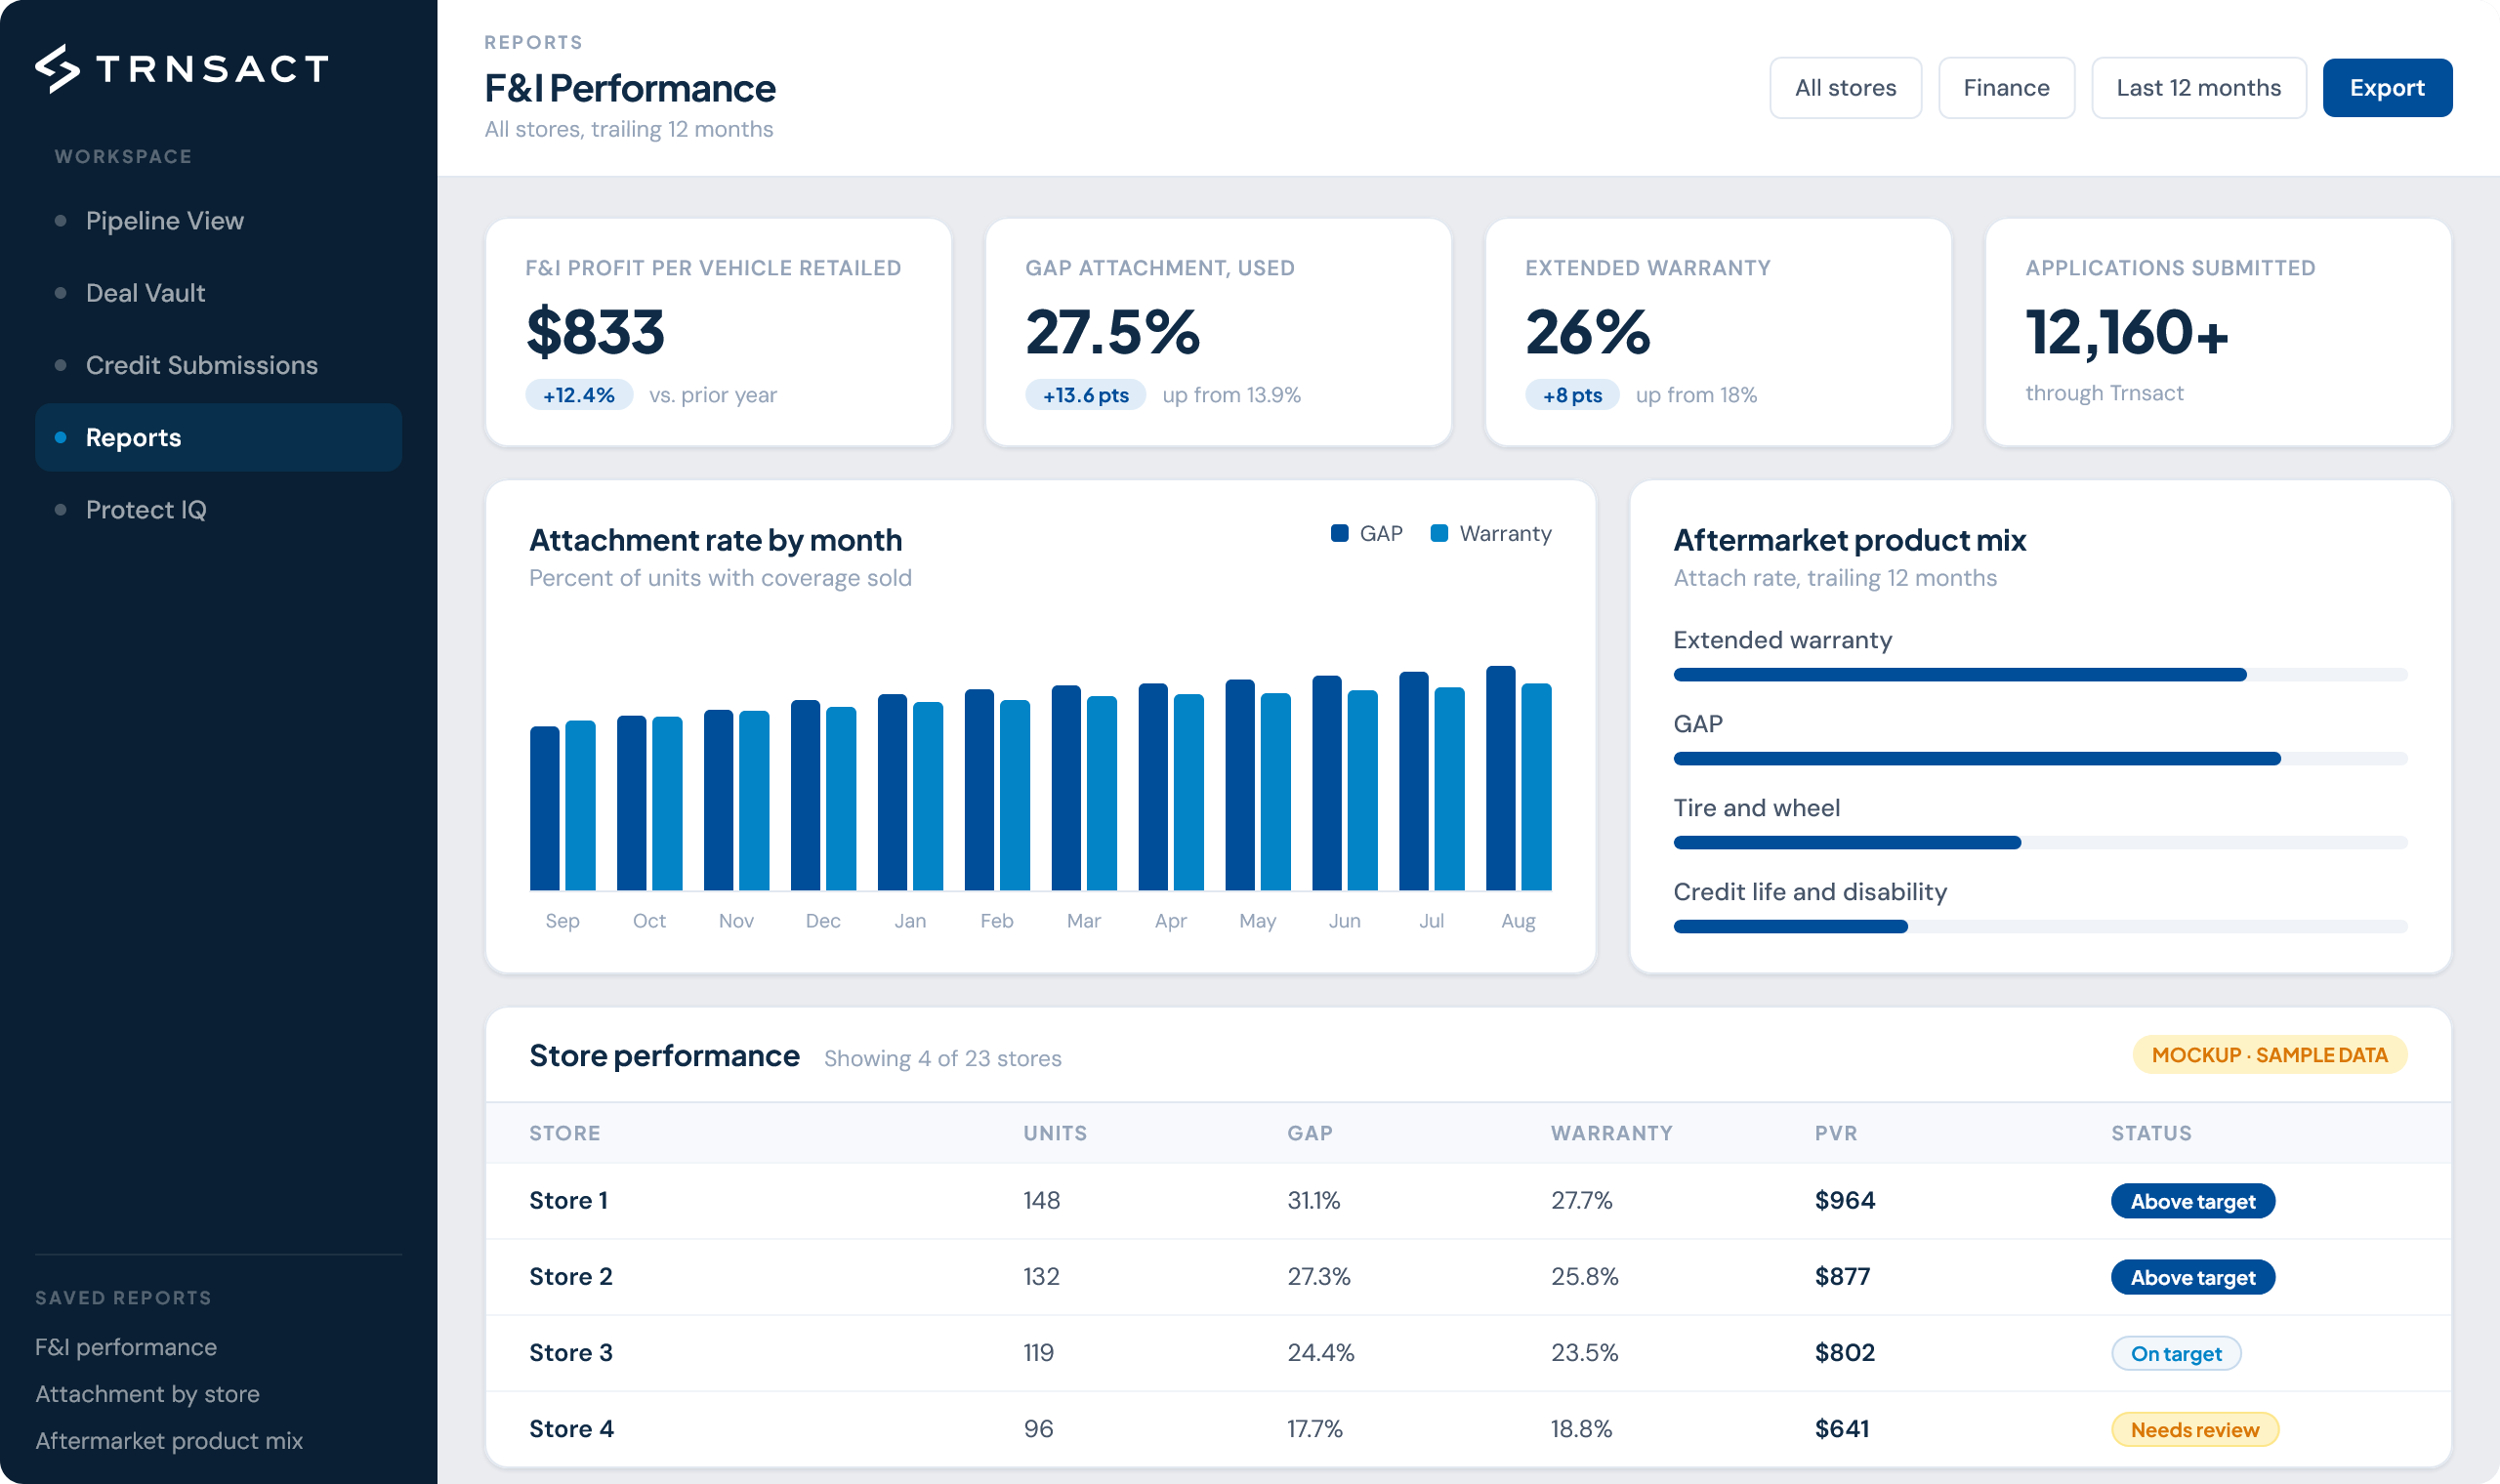Click the Mar label on chart axis
2500x1484 pixels.
[x=1084, y=921]
